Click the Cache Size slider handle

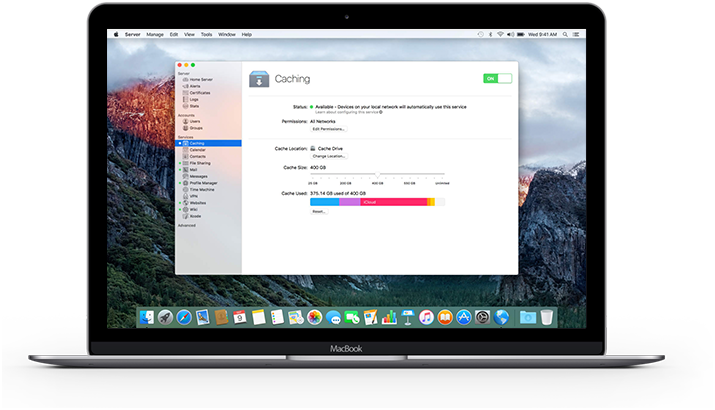pos(378,175)
